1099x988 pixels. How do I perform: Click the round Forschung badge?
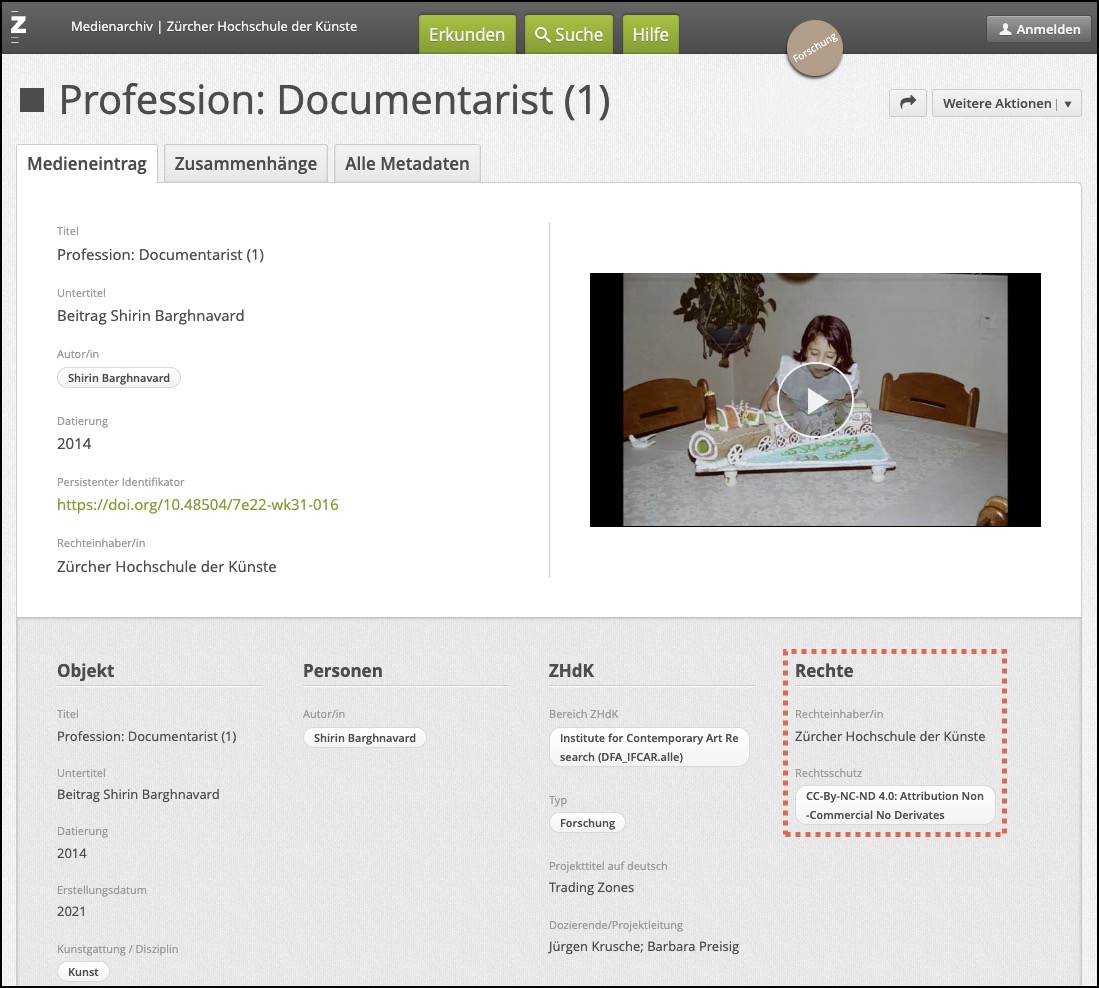point(815,49)
